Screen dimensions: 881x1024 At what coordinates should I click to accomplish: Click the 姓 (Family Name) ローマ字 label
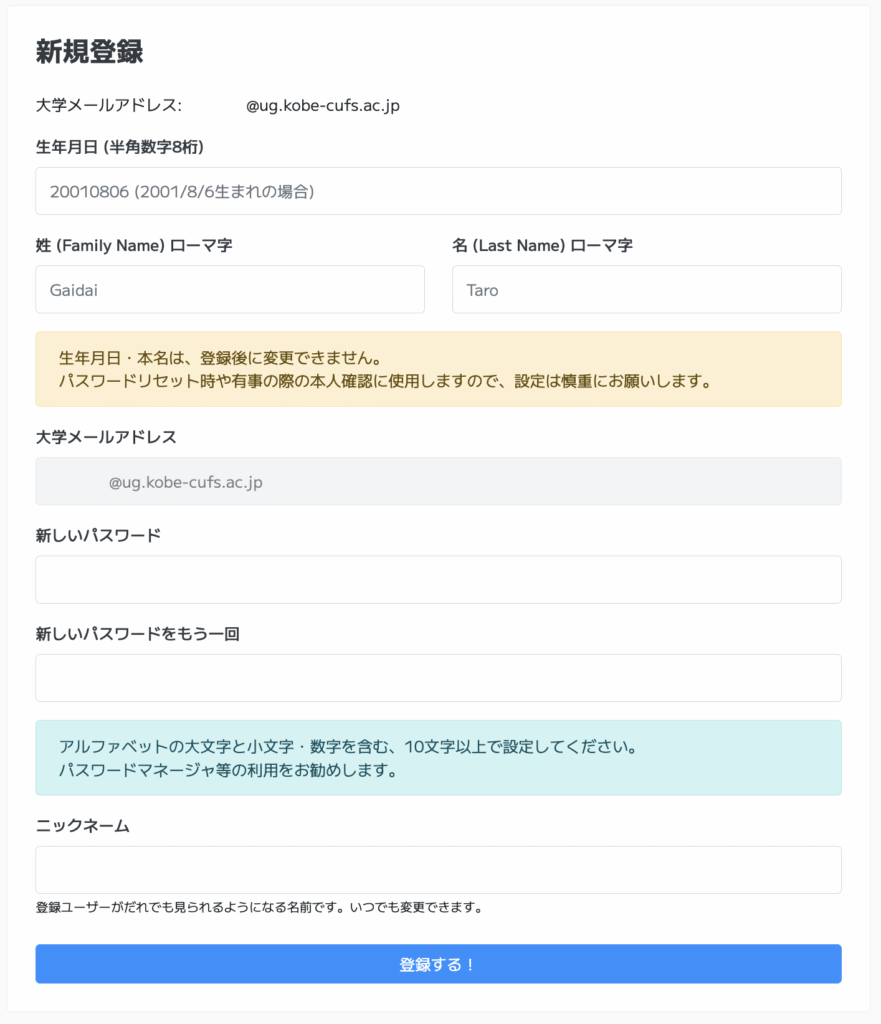click(134, 246)
